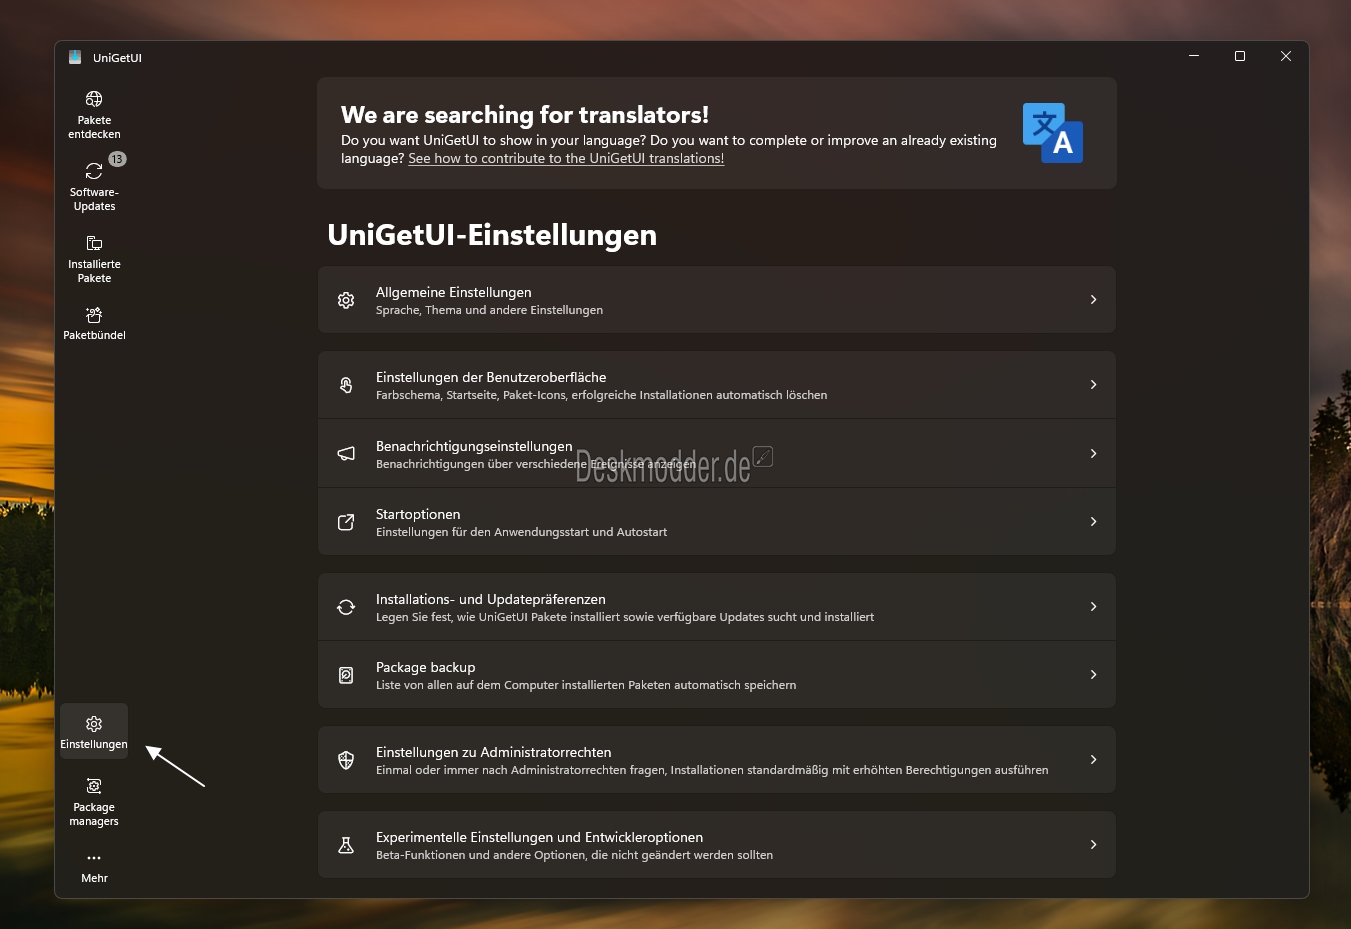Click the shield icon for Administratorrechten

point(346,760)
